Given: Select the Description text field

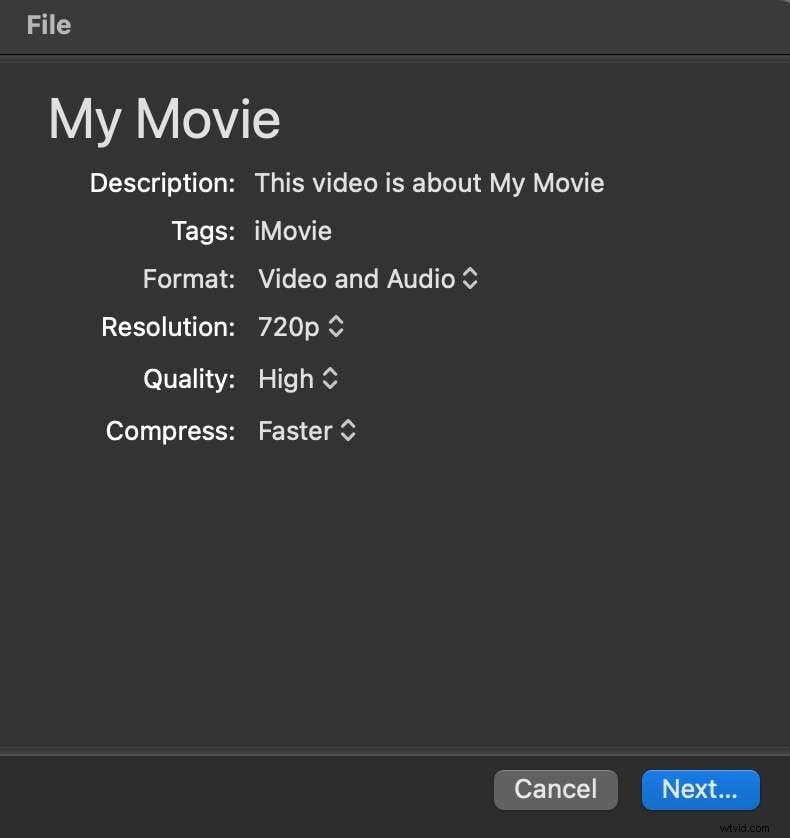Looking at the screenshot, I should (430, 183).
